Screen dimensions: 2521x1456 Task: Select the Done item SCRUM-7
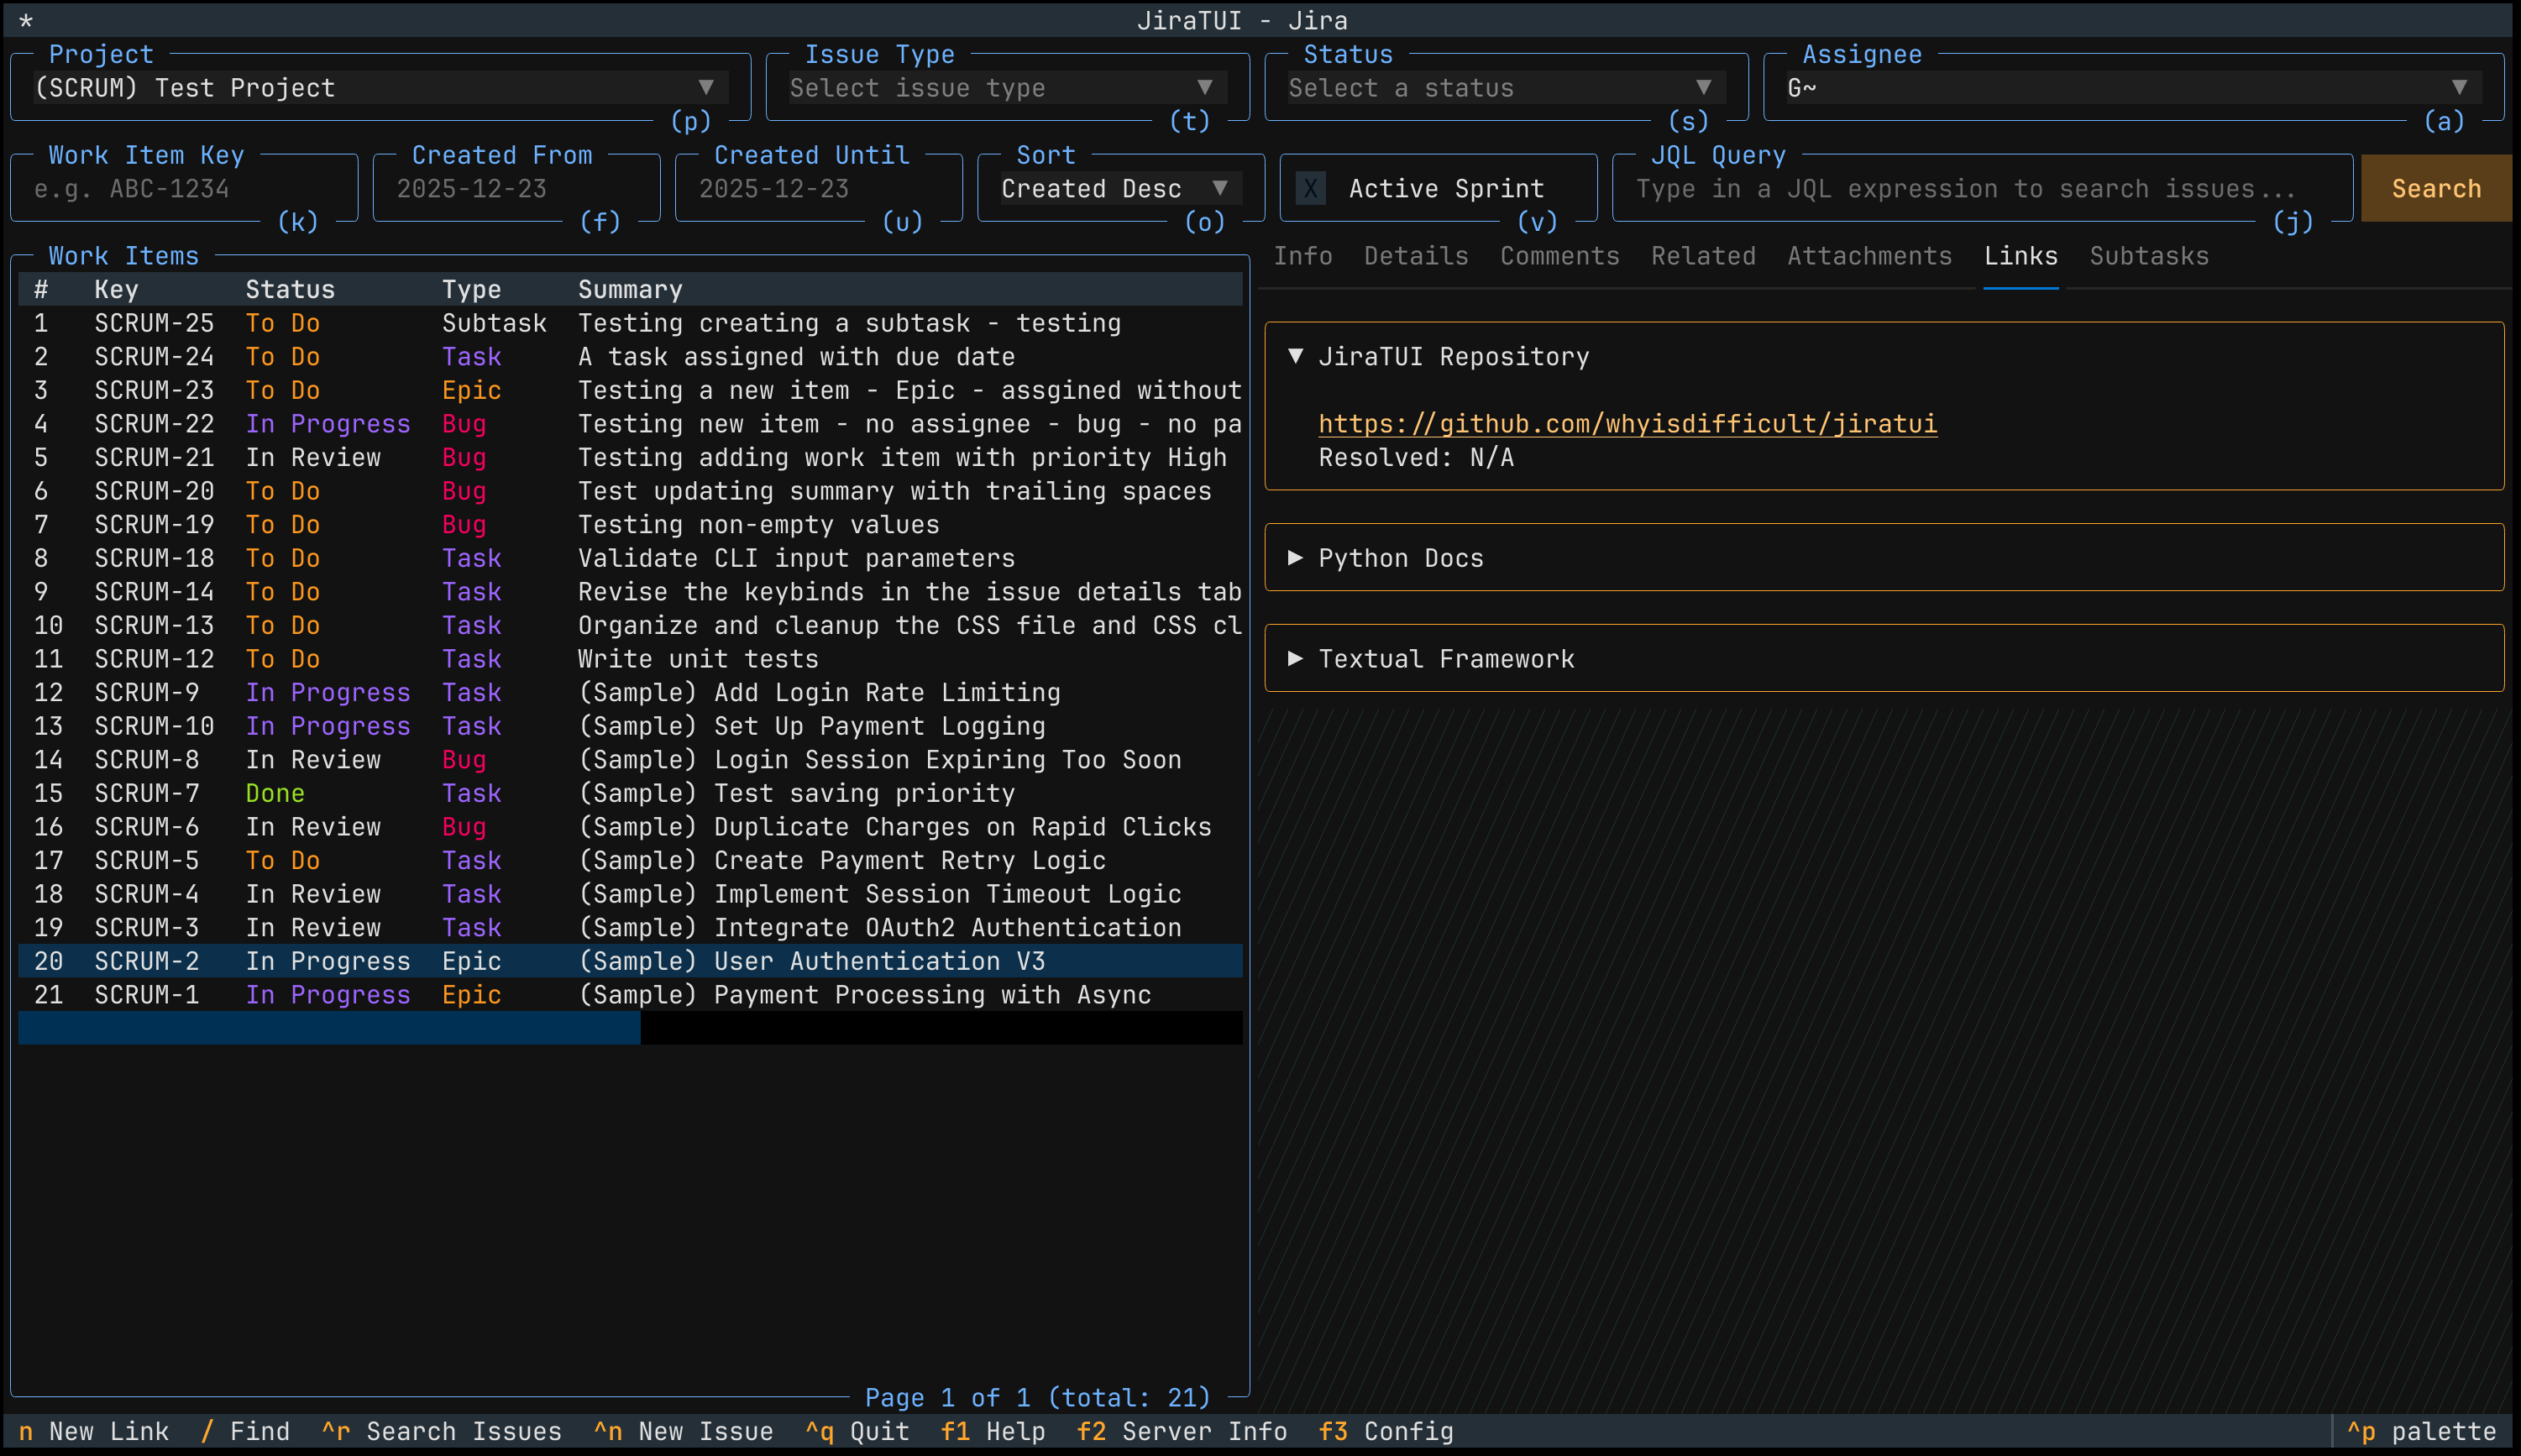click(x=630, y=793)
